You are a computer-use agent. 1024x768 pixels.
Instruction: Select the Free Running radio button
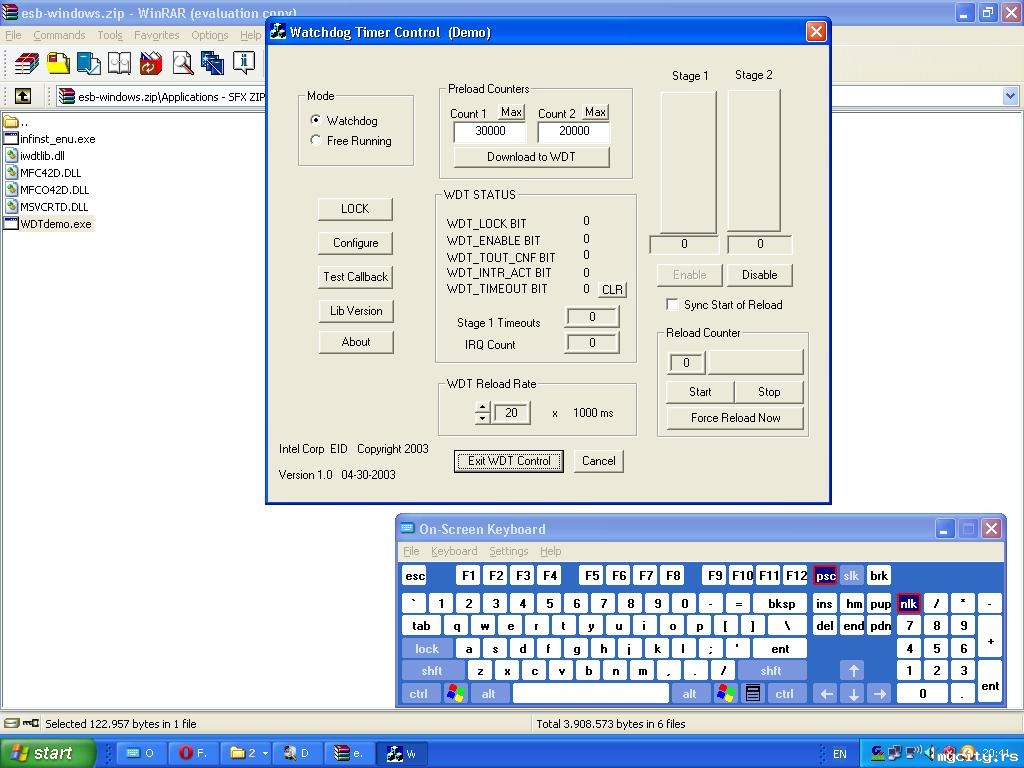point(316,141)
